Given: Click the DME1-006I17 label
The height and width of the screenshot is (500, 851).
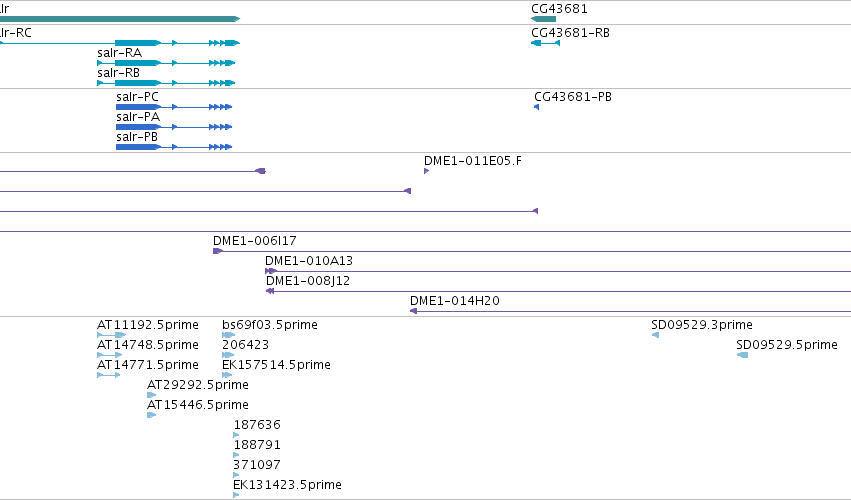Looking at the screenshot, I should [x=255, y=240].
